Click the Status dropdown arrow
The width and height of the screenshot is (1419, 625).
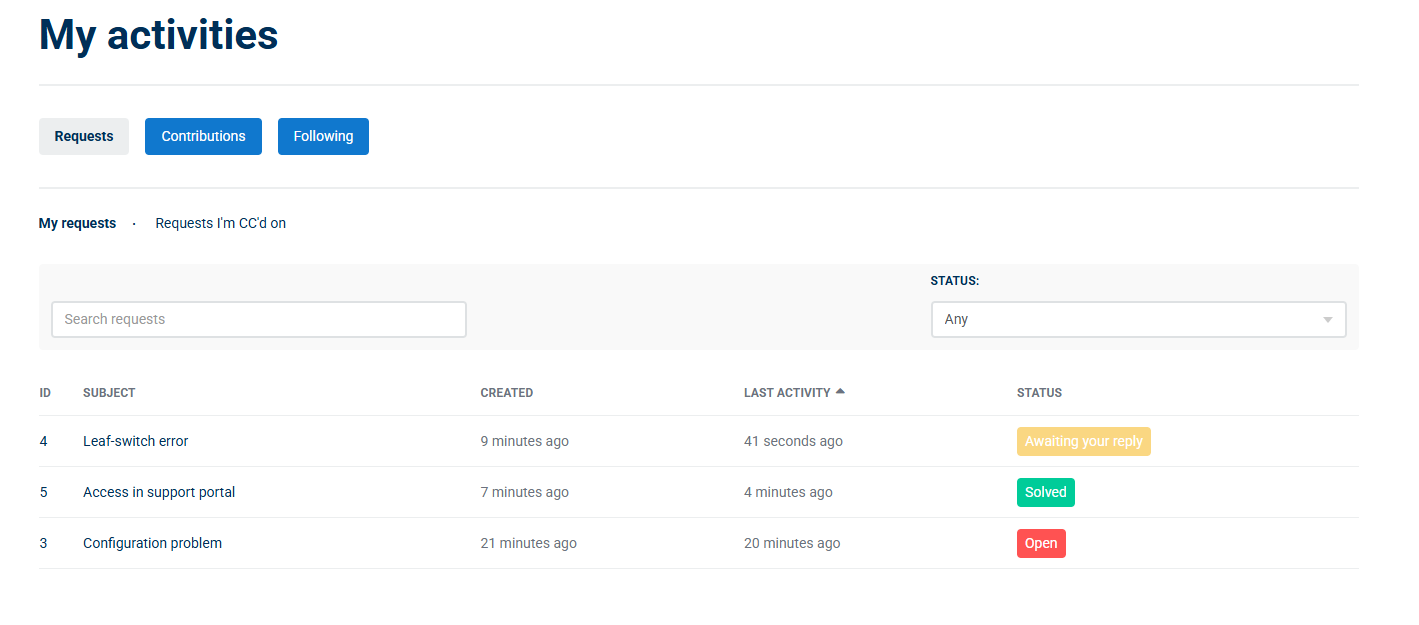coord(1328,320)
